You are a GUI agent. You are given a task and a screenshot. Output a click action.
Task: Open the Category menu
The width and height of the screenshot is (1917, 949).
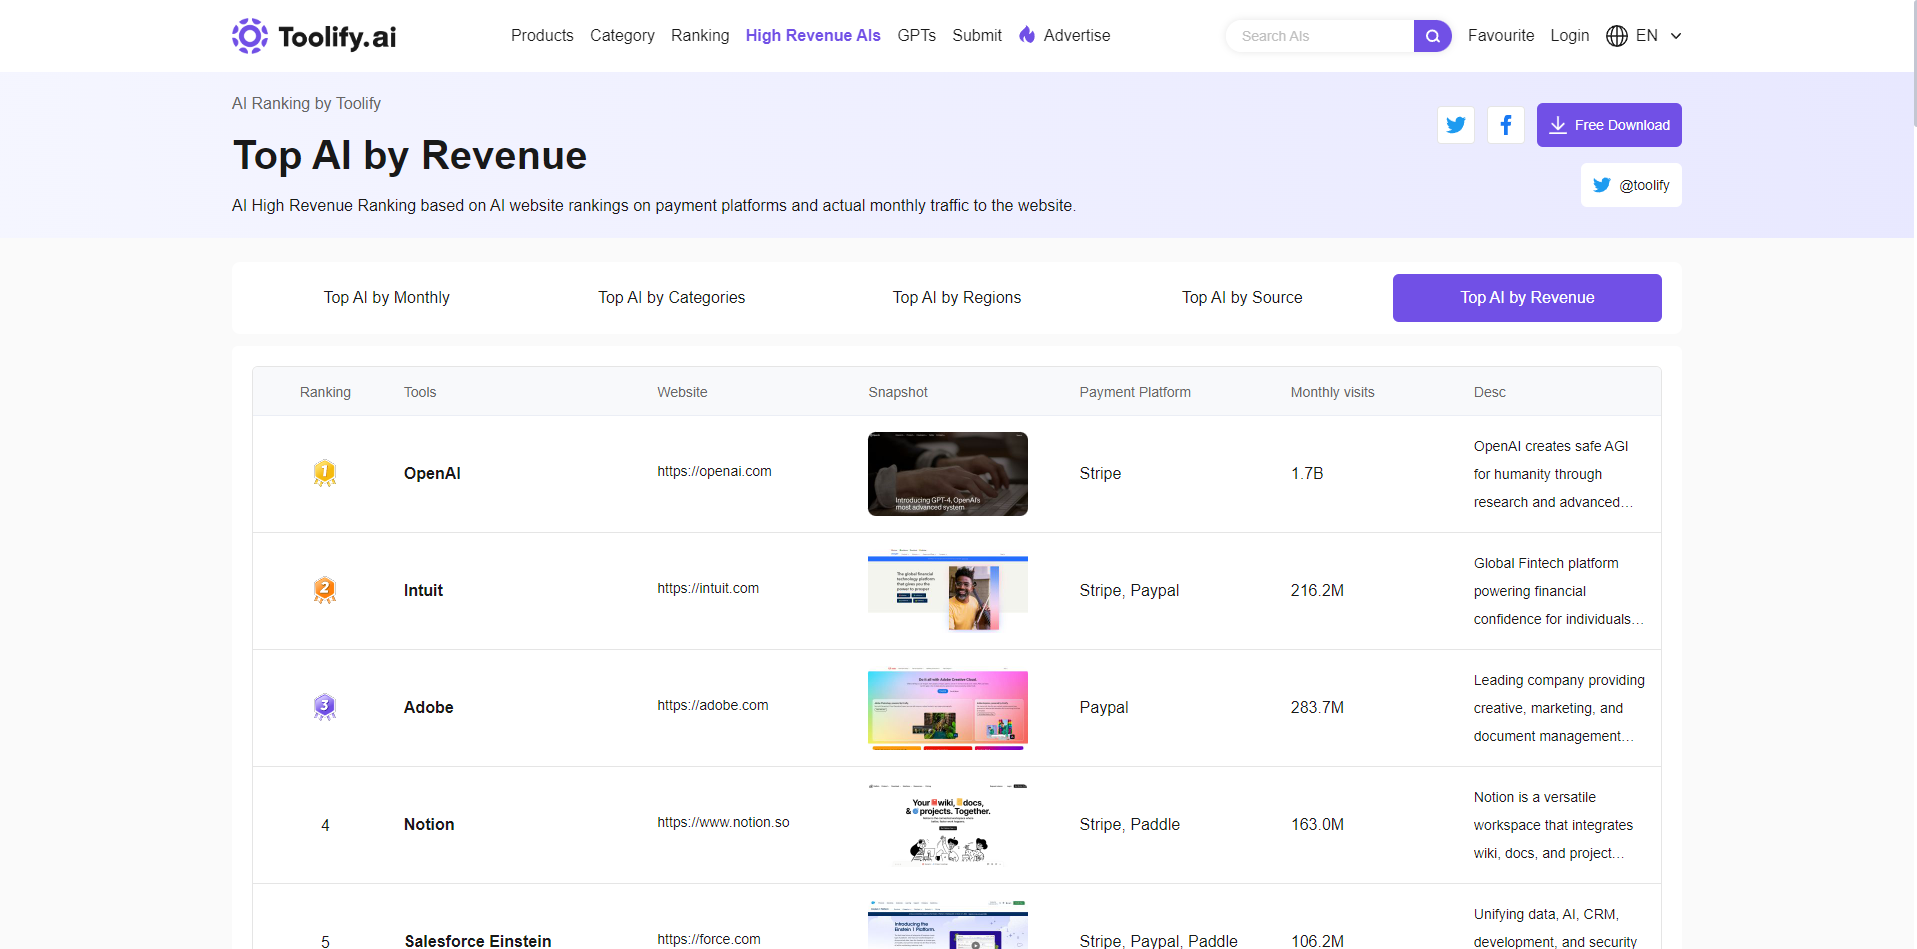click(622, 35)
